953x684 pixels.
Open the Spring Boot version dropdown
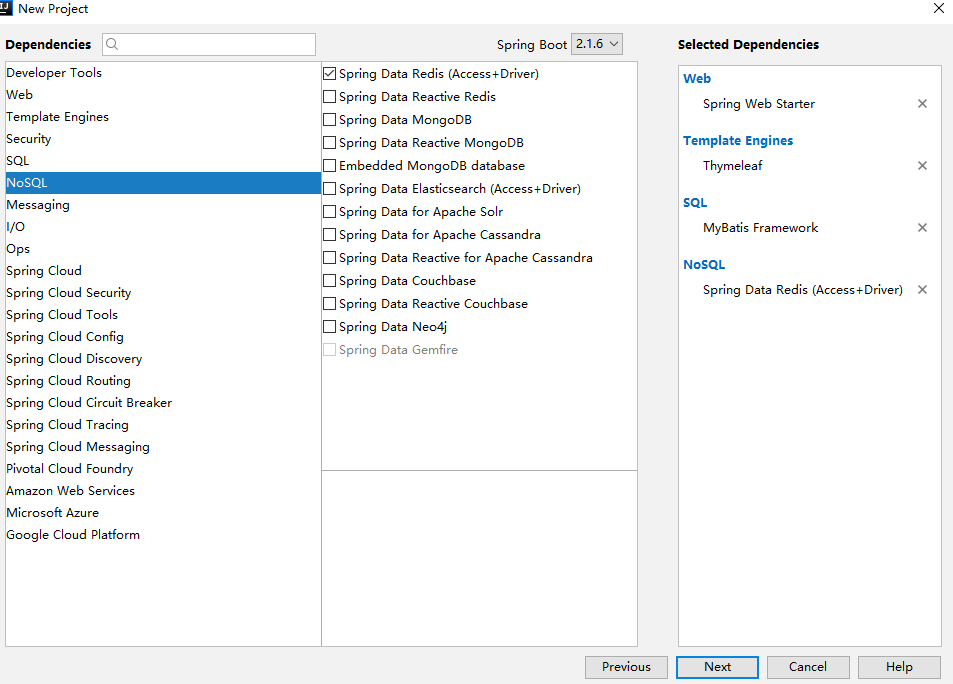[597, 44]
